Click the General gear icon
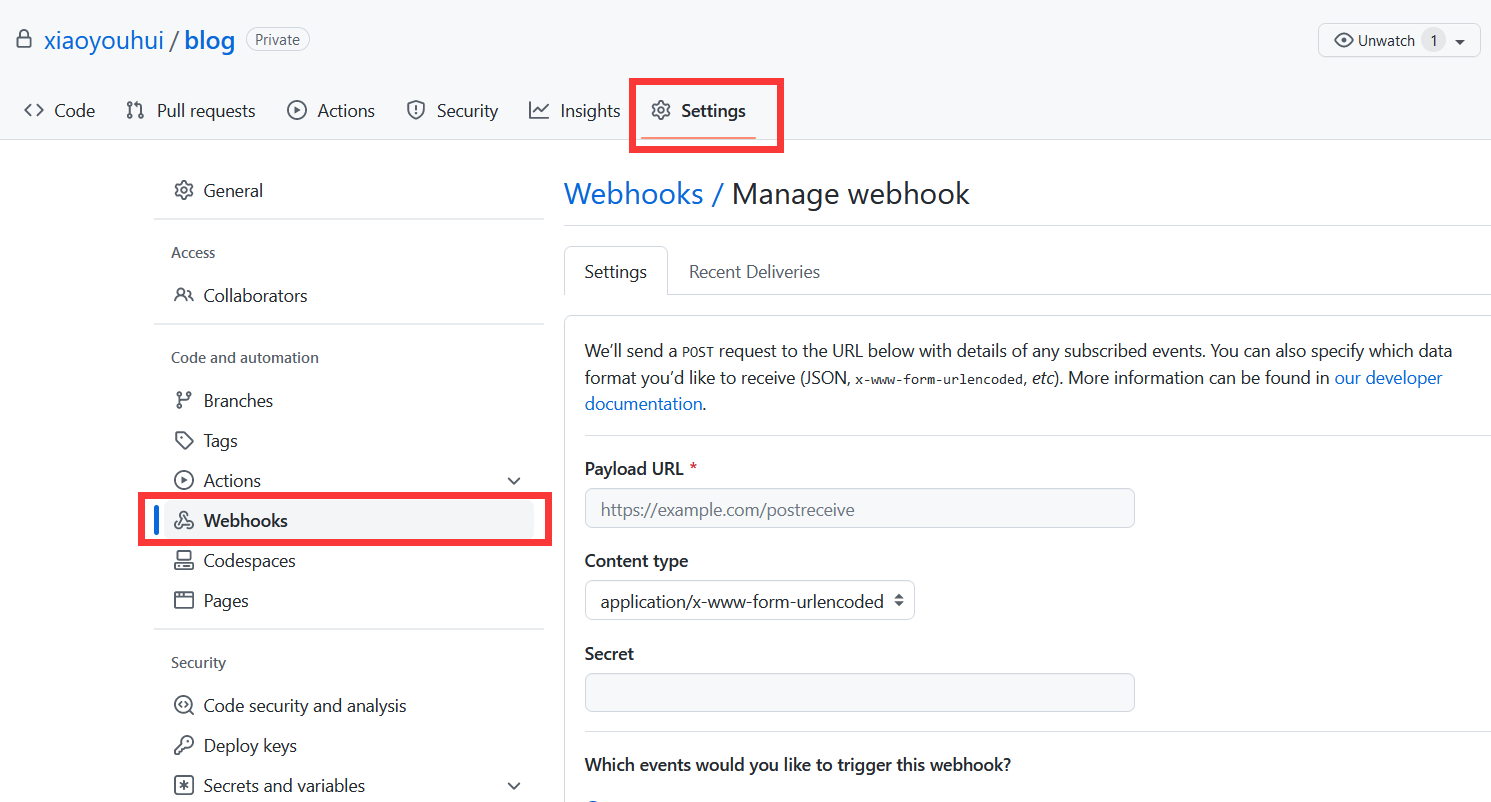Viewport: 1491px width, 802px height. click(184, 191)
